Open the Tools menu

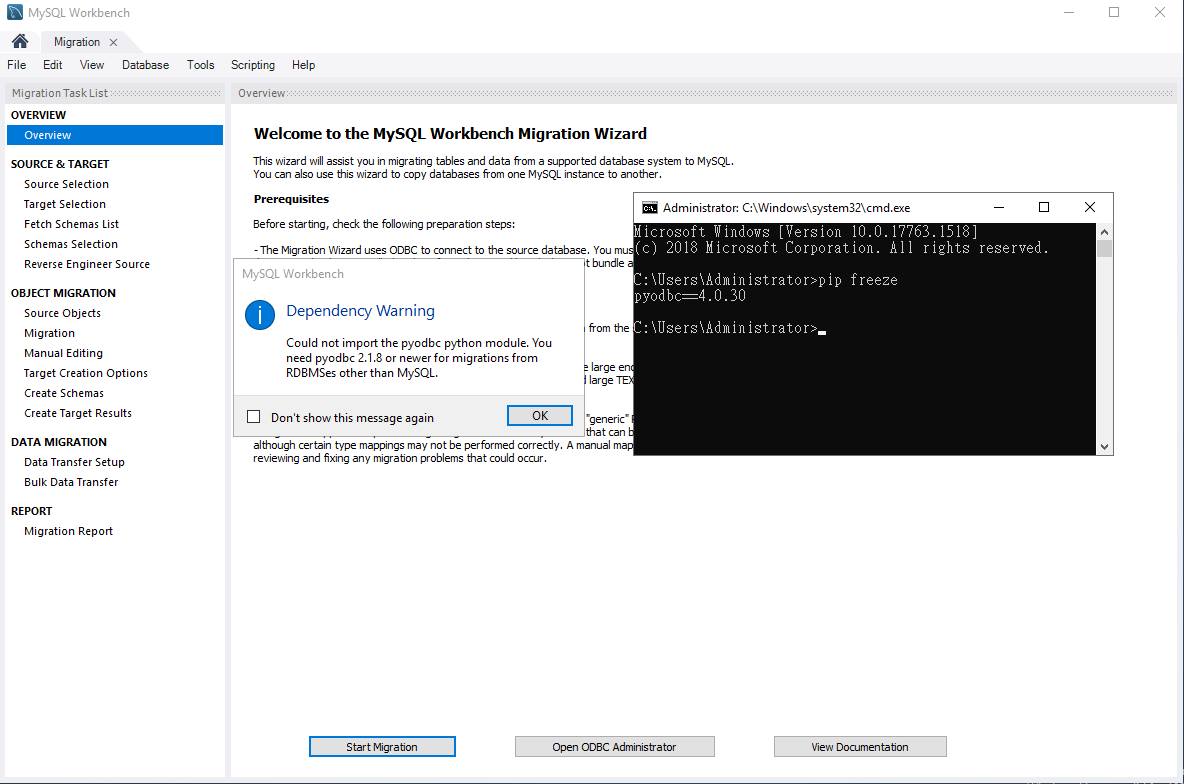tap(201, 65)
